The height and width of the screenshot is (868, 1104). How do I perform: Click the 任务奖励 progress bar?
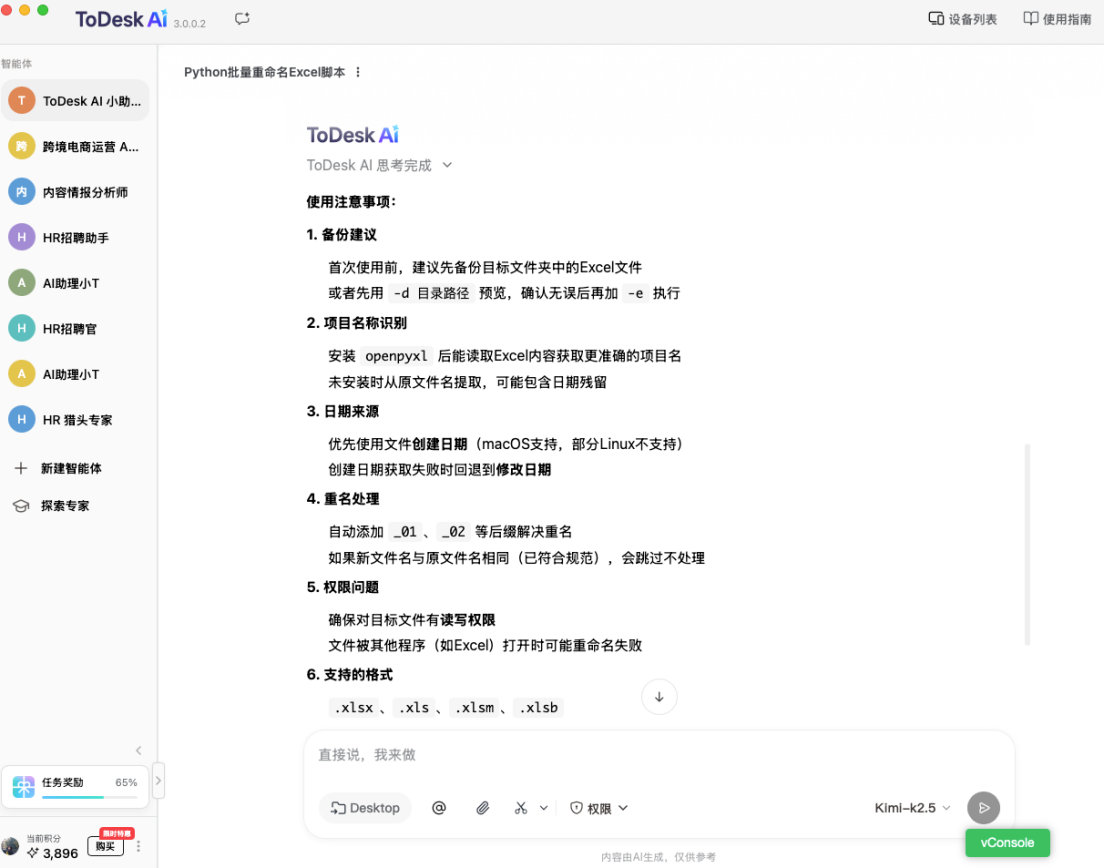[89, 797]
